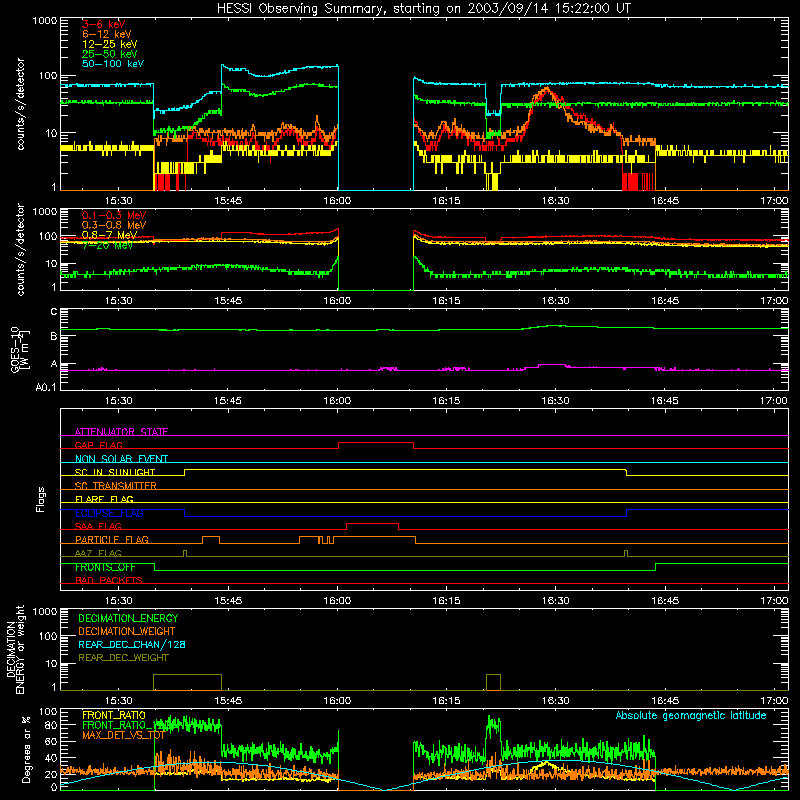Viewport: 800px width, 800px height.
Task: Select the SAA_FLAG label
Action: tap(98, 526)
